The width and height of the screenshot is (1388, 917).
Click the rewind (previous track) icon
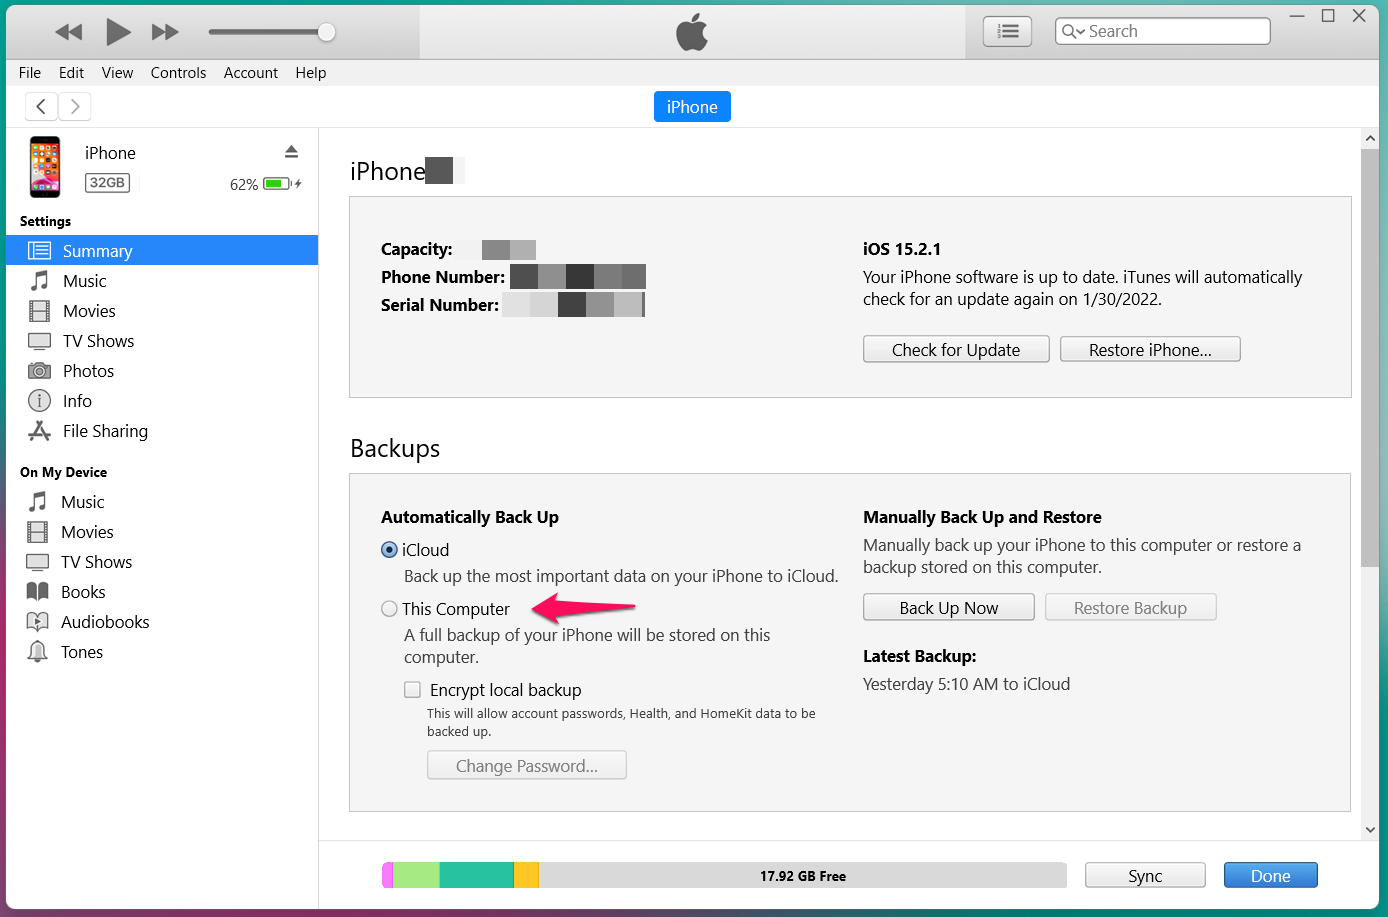tap(69, 32)
